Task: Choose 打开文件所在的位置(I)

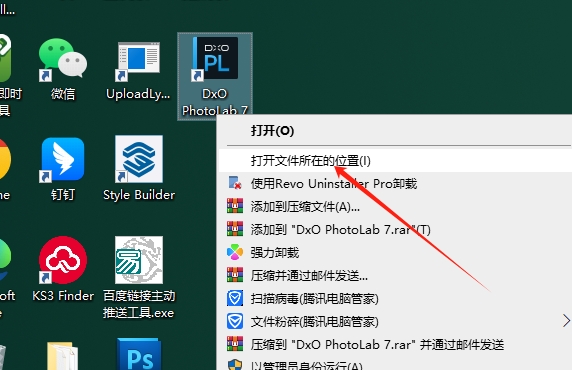Action: pyautogui.click(x=395, y=161)
